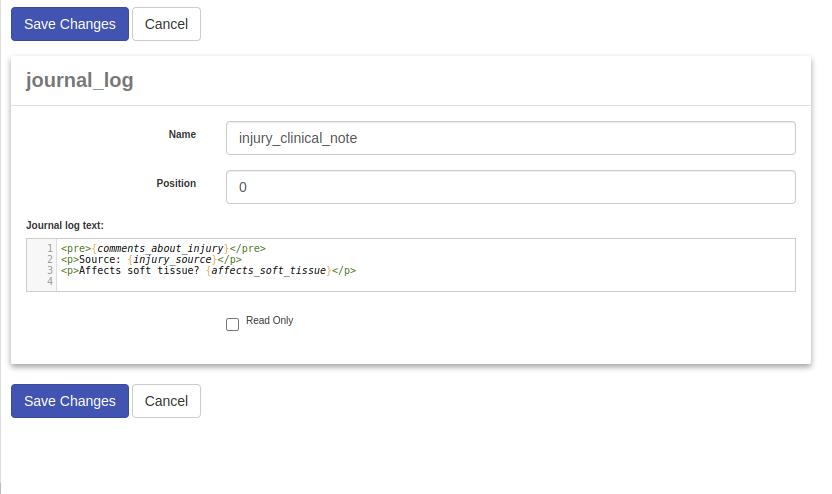The image size is (832, 494).
Task: Click the Position field label
Action: [176, 183]
